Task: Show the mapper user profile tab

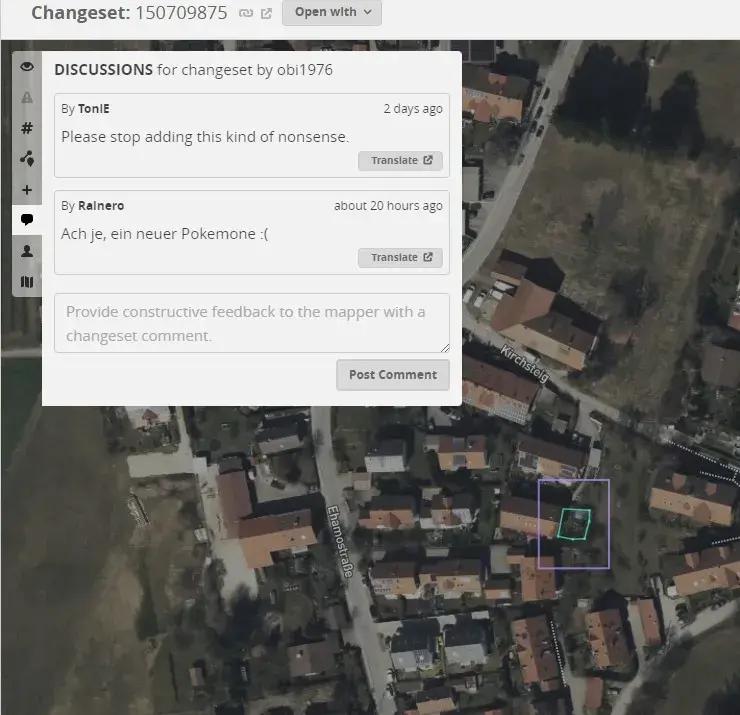Action: (x=27, y=252)
